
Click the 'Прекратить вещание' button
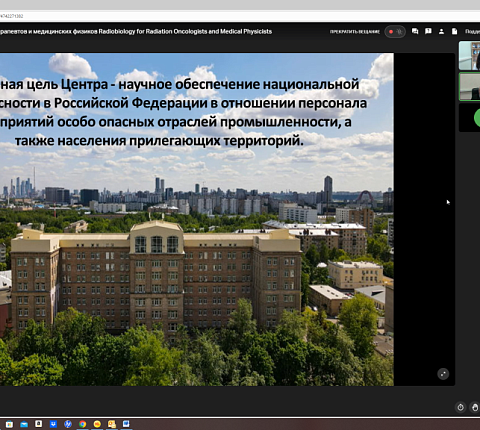click(355, 32)
